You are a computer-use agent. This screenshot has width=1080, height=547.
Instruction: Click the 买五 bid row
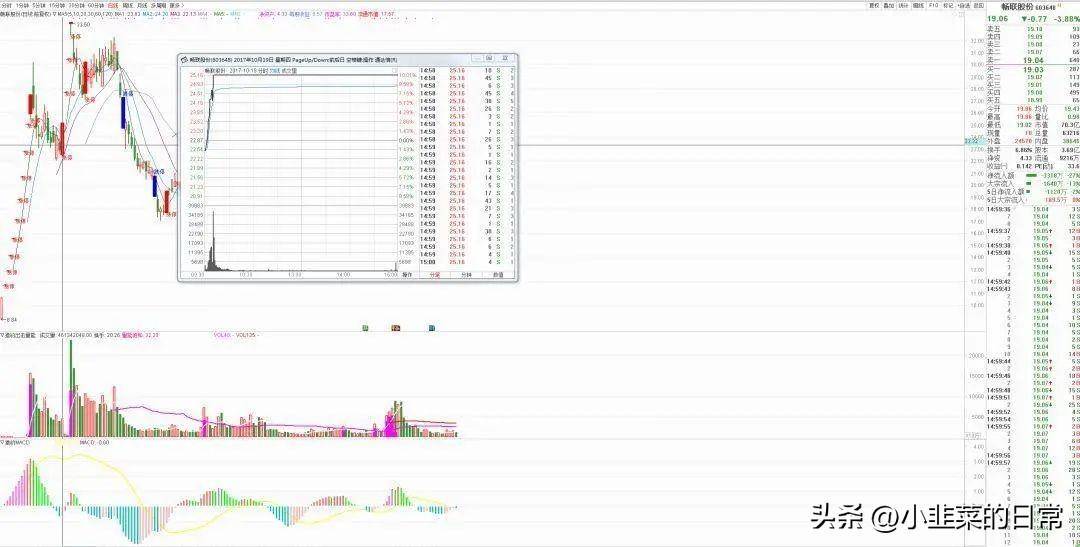tap(1032, 100)
